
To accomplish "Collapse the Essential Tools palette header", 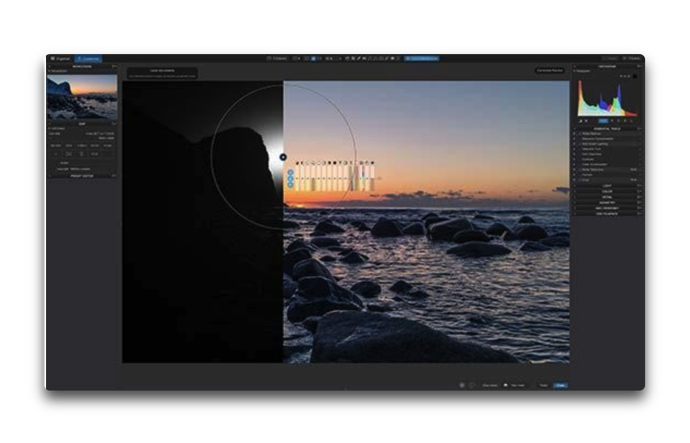I will click(607, 128).
